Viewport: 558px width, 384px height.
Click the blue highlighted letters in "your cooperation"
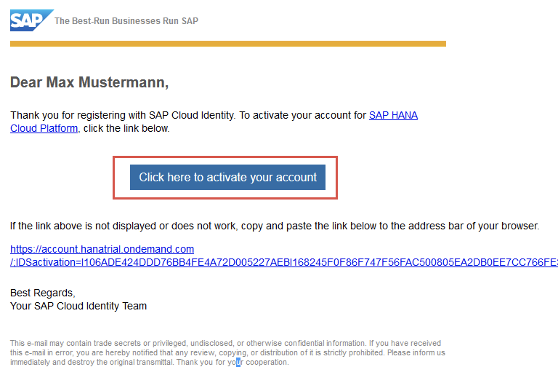click(x=238, y=362)
